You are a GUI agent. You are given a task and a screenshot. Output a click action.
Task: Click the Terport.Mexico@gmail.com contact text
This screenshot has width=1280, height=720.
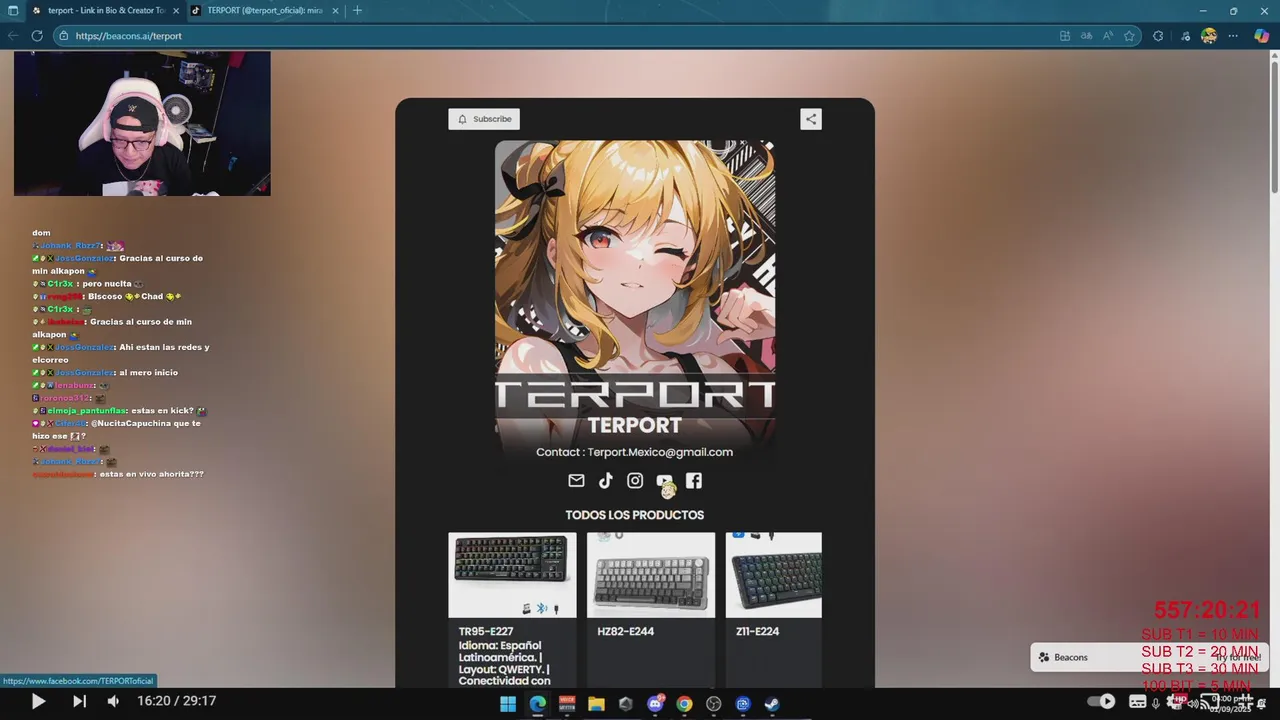coord(660,452)
